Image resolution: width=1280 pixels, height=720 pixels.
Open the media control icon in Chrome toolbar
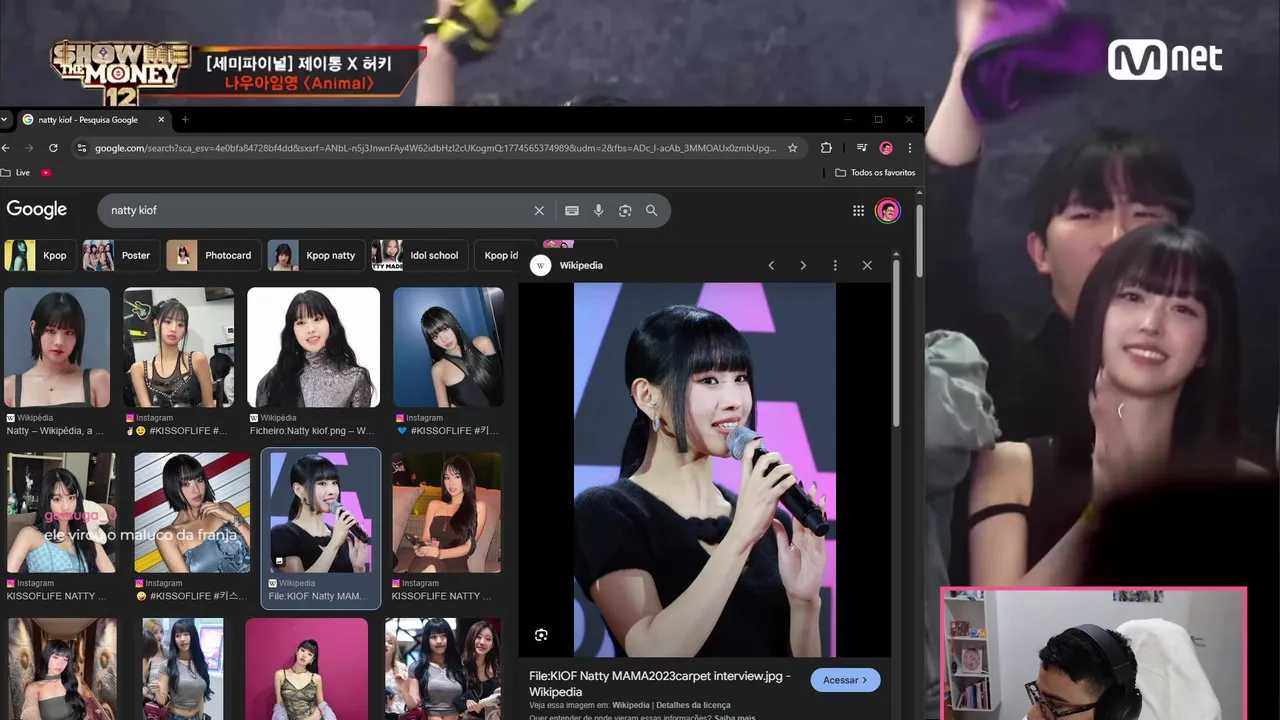(861, 148)
